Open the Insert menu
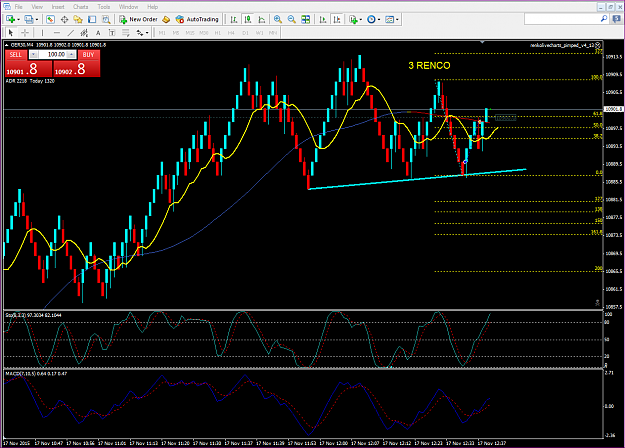The width and height of the screenshot is (625, 448). click(x=58, y=7)
